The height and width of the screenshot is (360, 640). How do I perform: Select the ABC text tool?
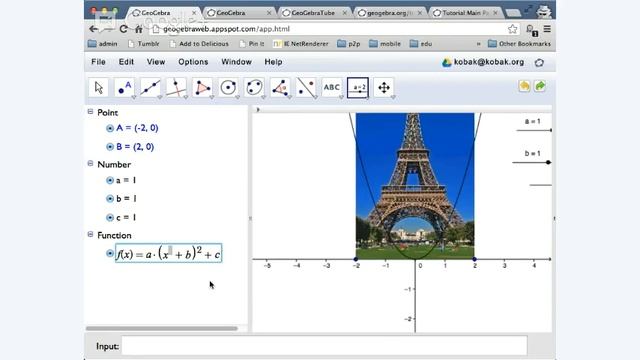click(x=331, y=88)
